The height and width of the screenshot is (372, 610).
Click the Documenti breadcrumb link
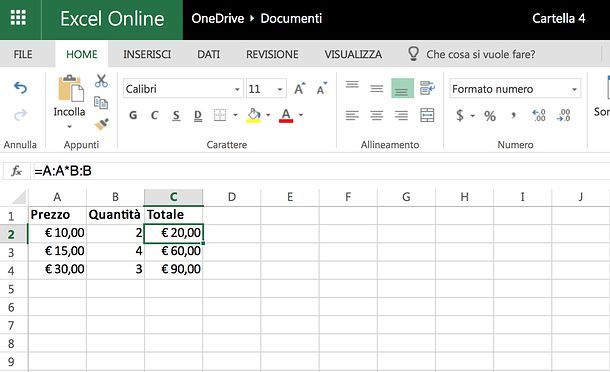point(291,18)
